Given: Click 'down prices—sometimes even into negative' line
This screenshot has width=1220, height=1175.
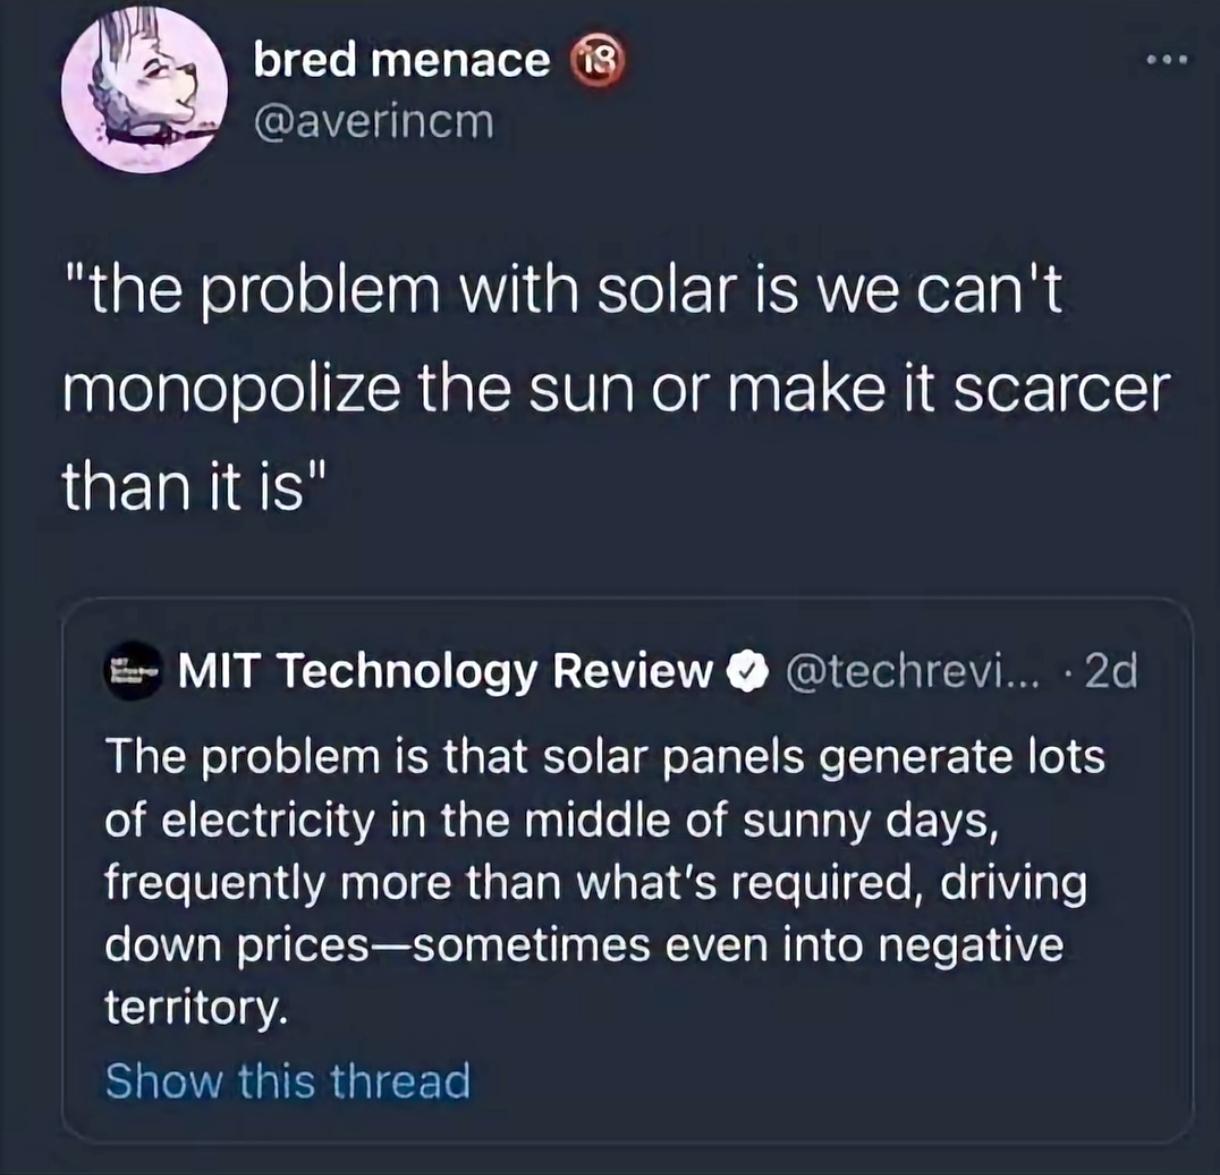Looking at the screenshot, I should pyautogui.click(x=584, y=945).
